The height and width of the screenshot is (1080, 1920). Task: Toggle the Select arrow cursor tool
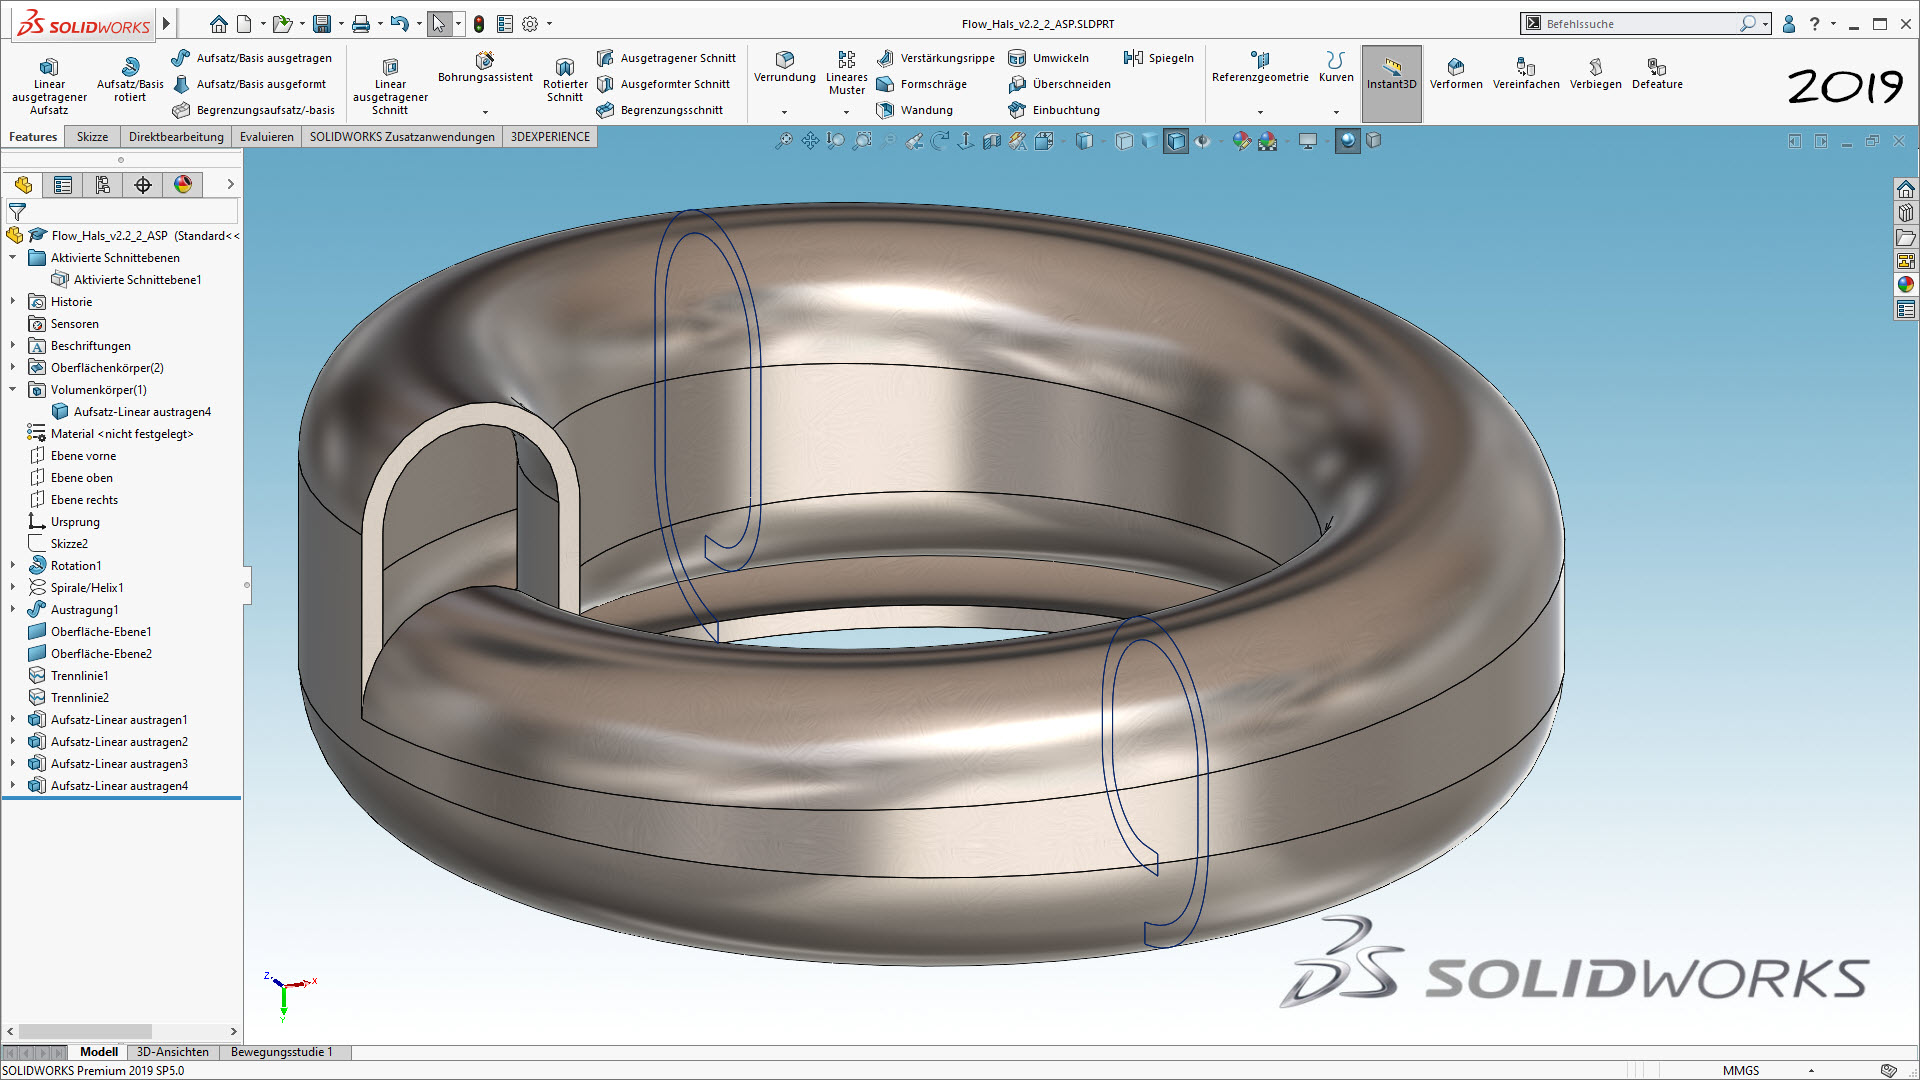click(x=439, y=23)
